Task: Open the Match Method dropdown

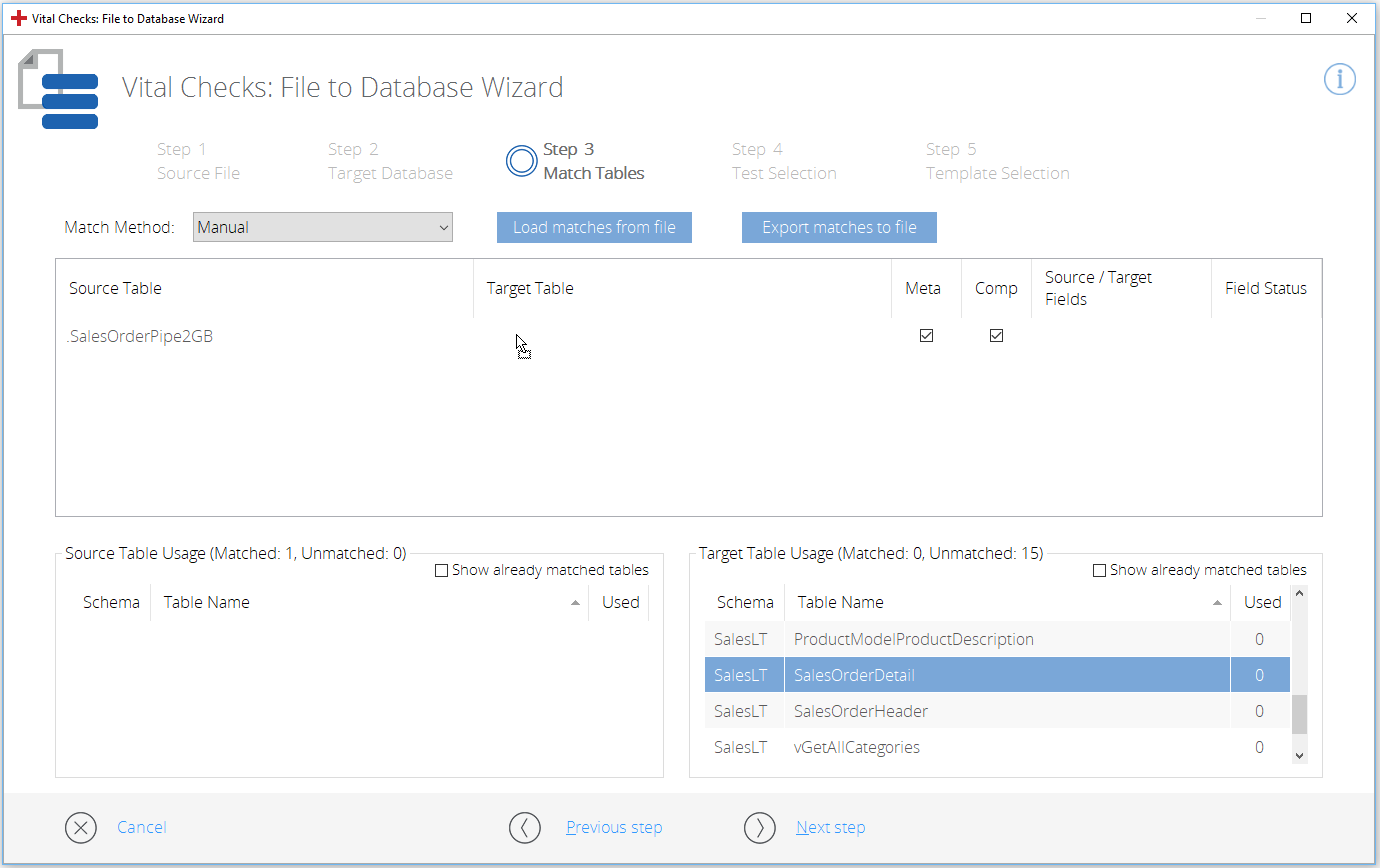Action: tap(322, 227)
